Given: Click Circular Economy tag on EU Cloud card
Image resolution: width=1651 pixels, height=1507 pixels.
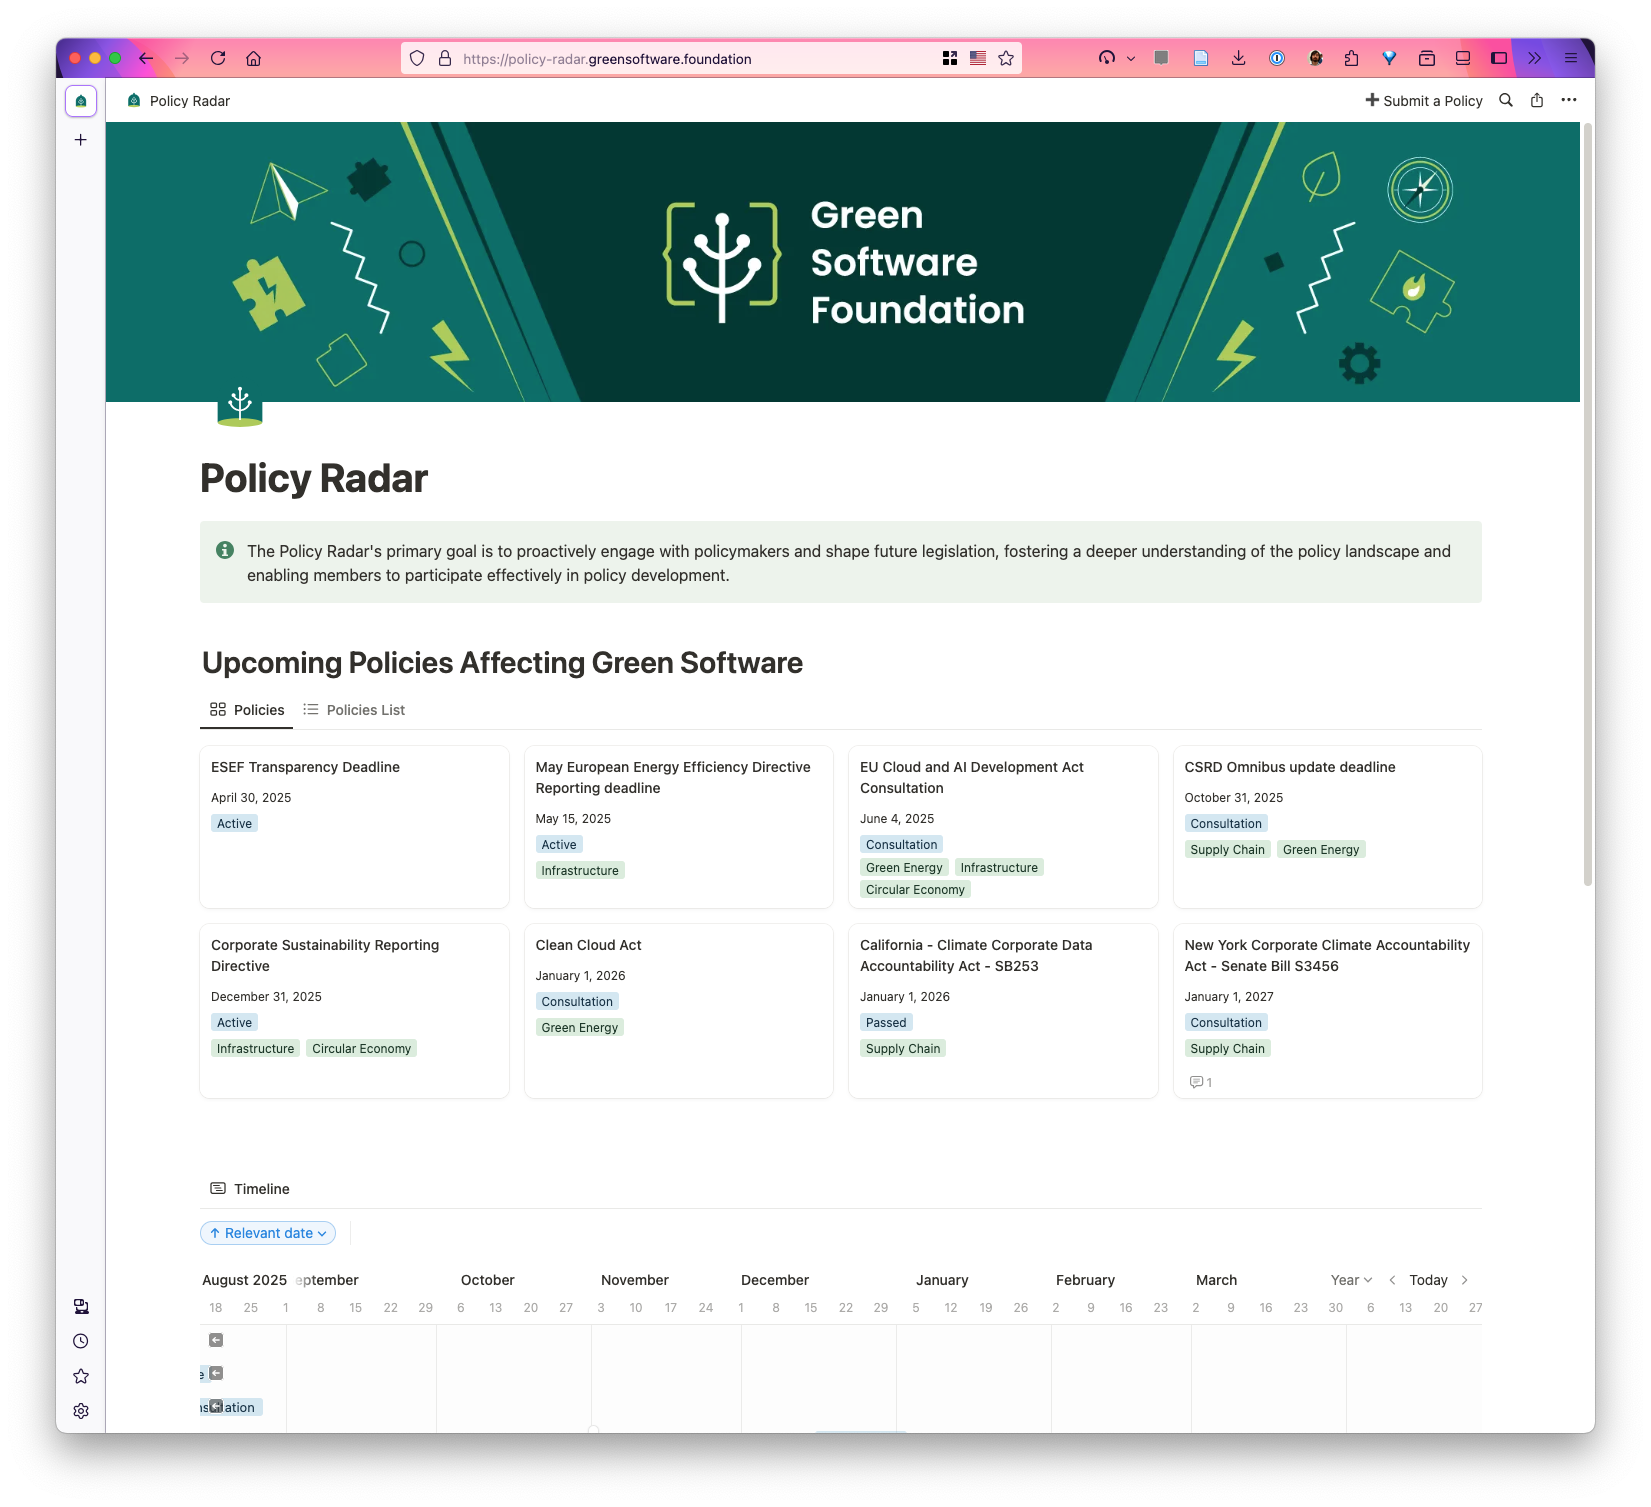Looking at the screenshot, I should pos(915,890).
